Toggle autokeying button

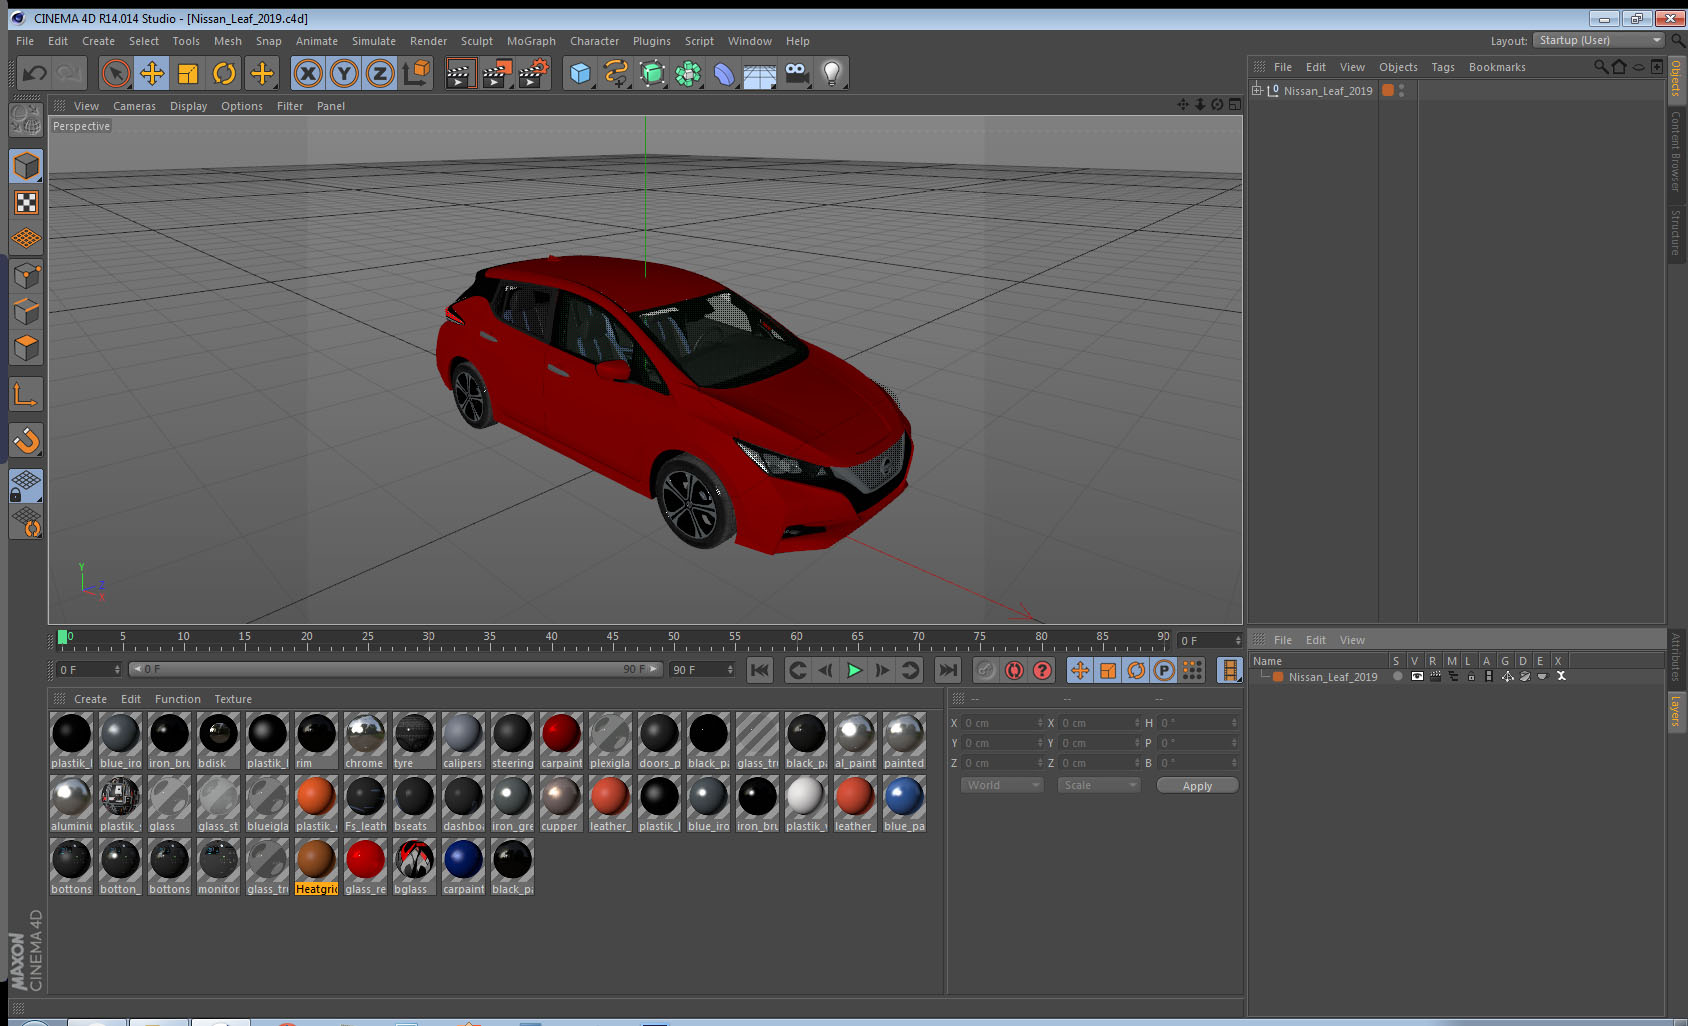click(x=1014, y=670)
